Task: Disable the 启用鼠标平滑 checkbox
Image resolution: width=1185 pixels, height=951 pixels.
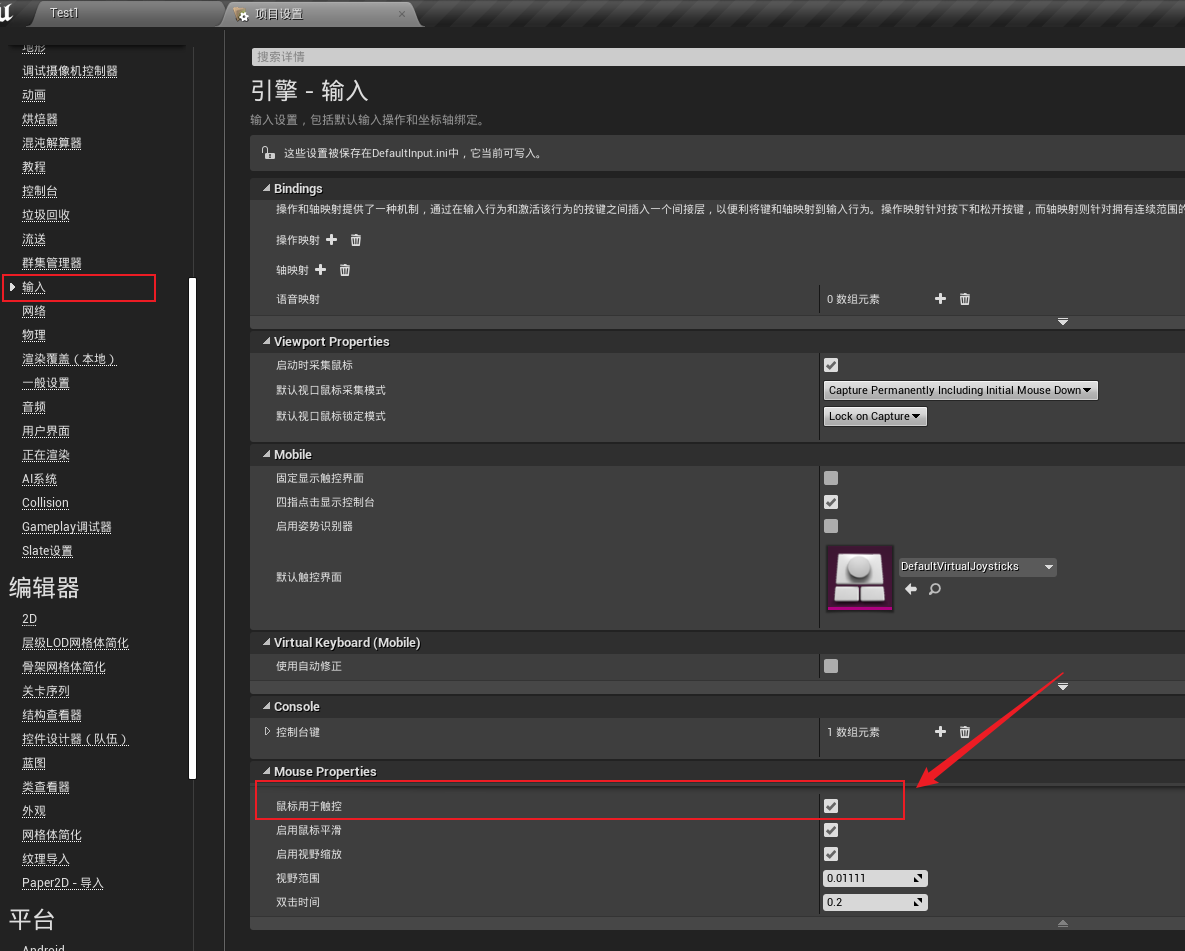Action: [x=831, y=829]
